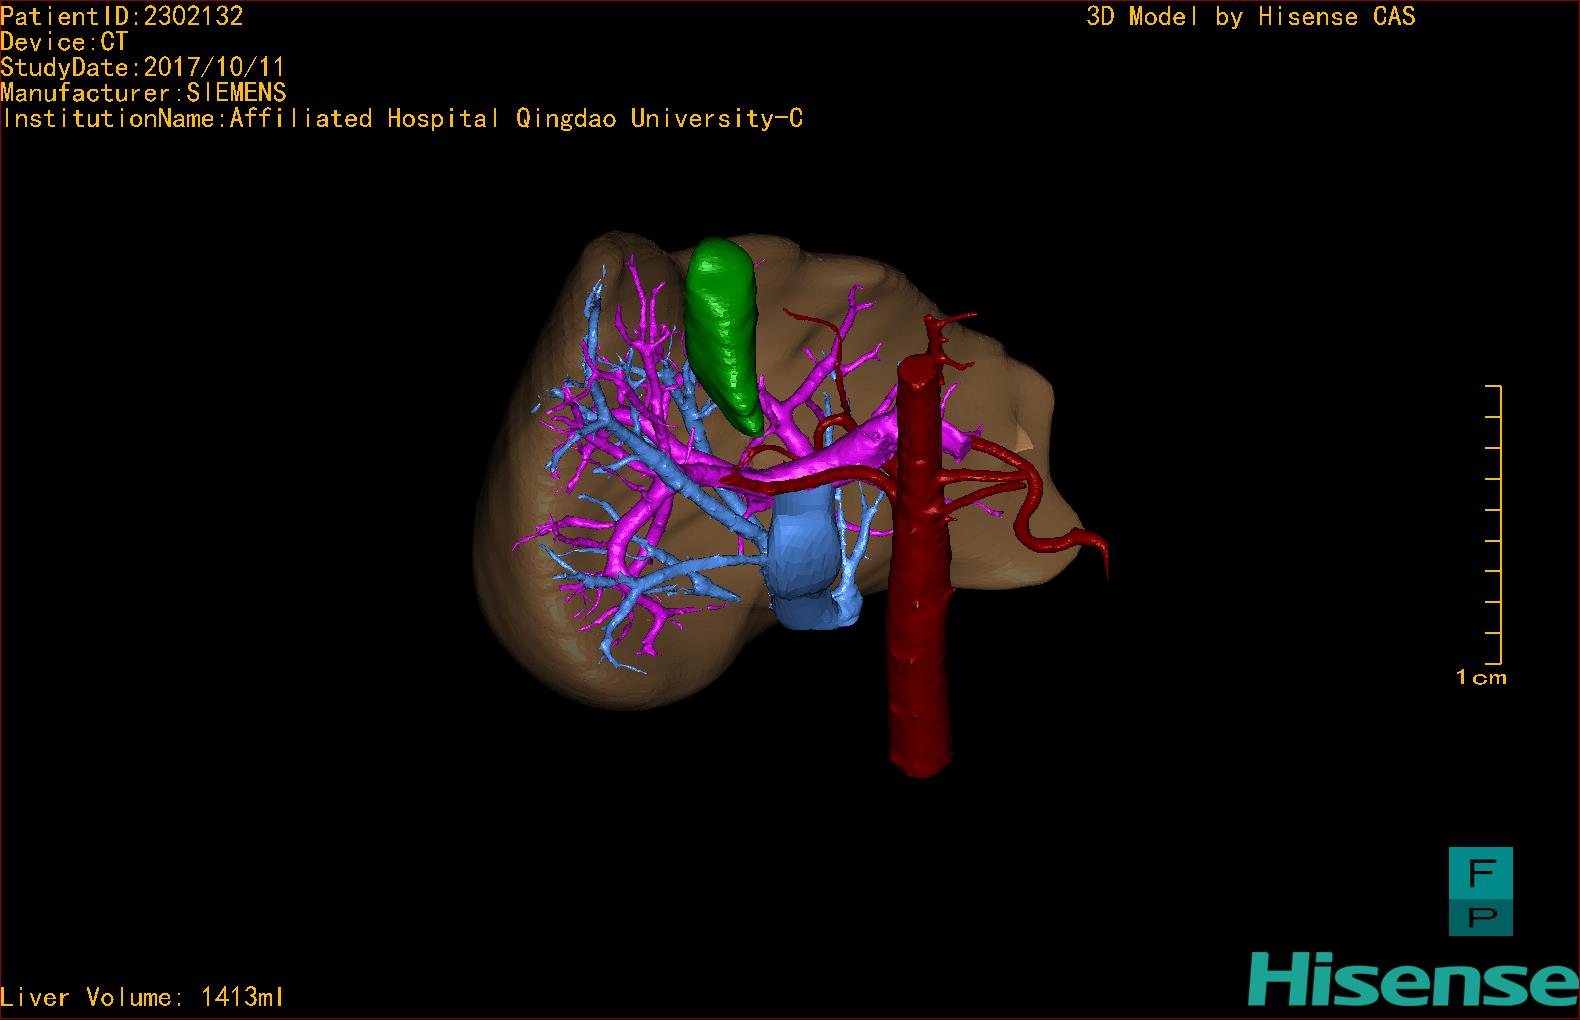Click the blue inferior vena cava segment

tap(803, 560)
